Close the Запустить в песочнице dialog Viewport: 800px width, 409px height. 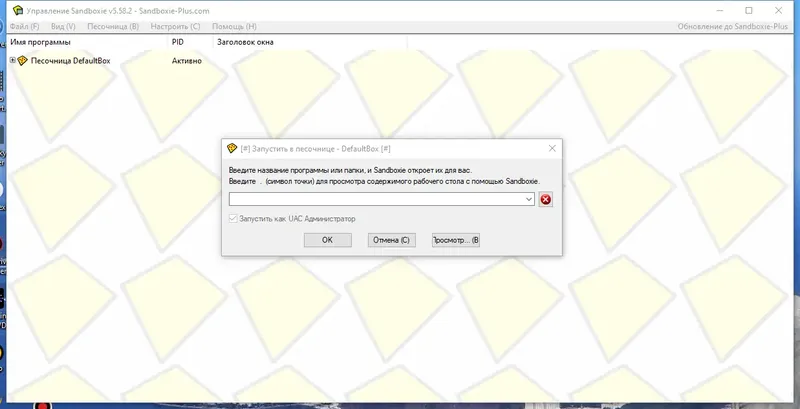click(552, 148)
